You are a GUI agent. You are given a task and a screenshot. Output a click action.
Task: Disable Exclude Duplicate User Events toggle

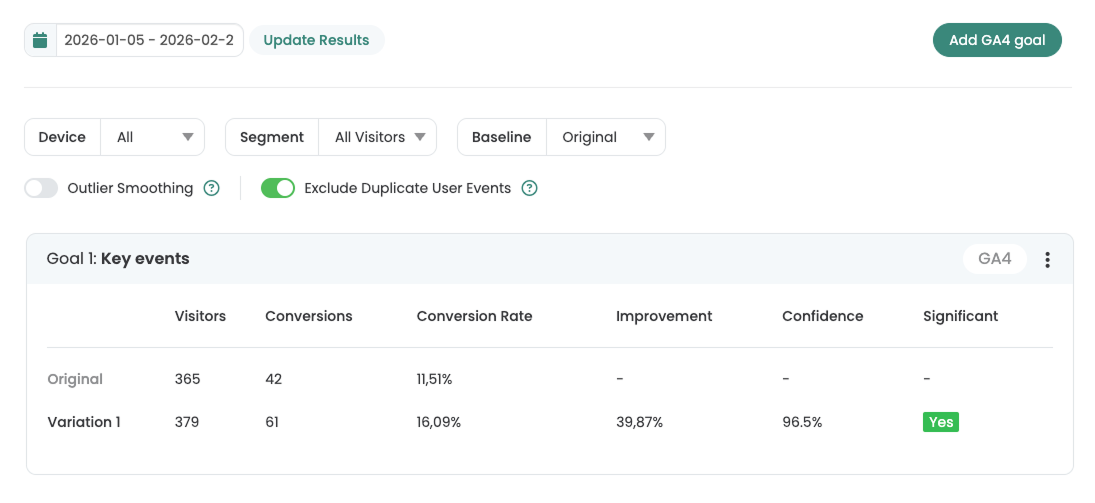(278, 188)
